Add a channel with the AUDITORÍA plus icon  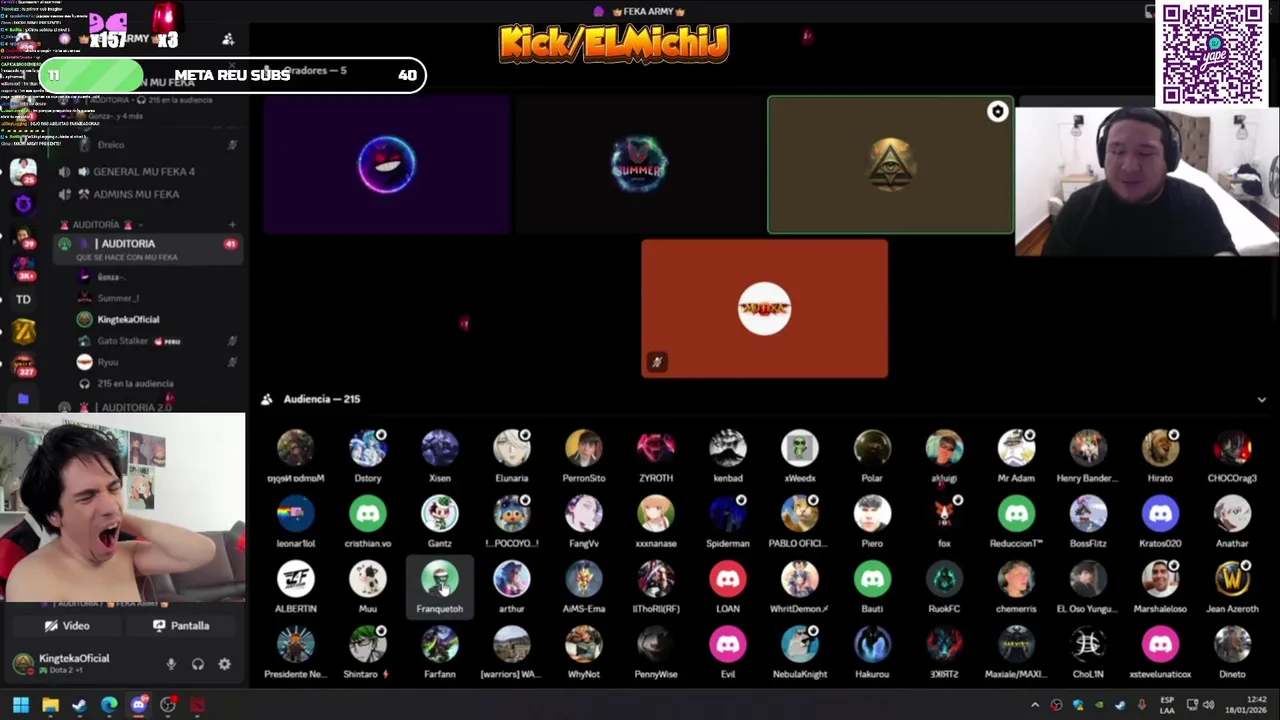[232, 224]
